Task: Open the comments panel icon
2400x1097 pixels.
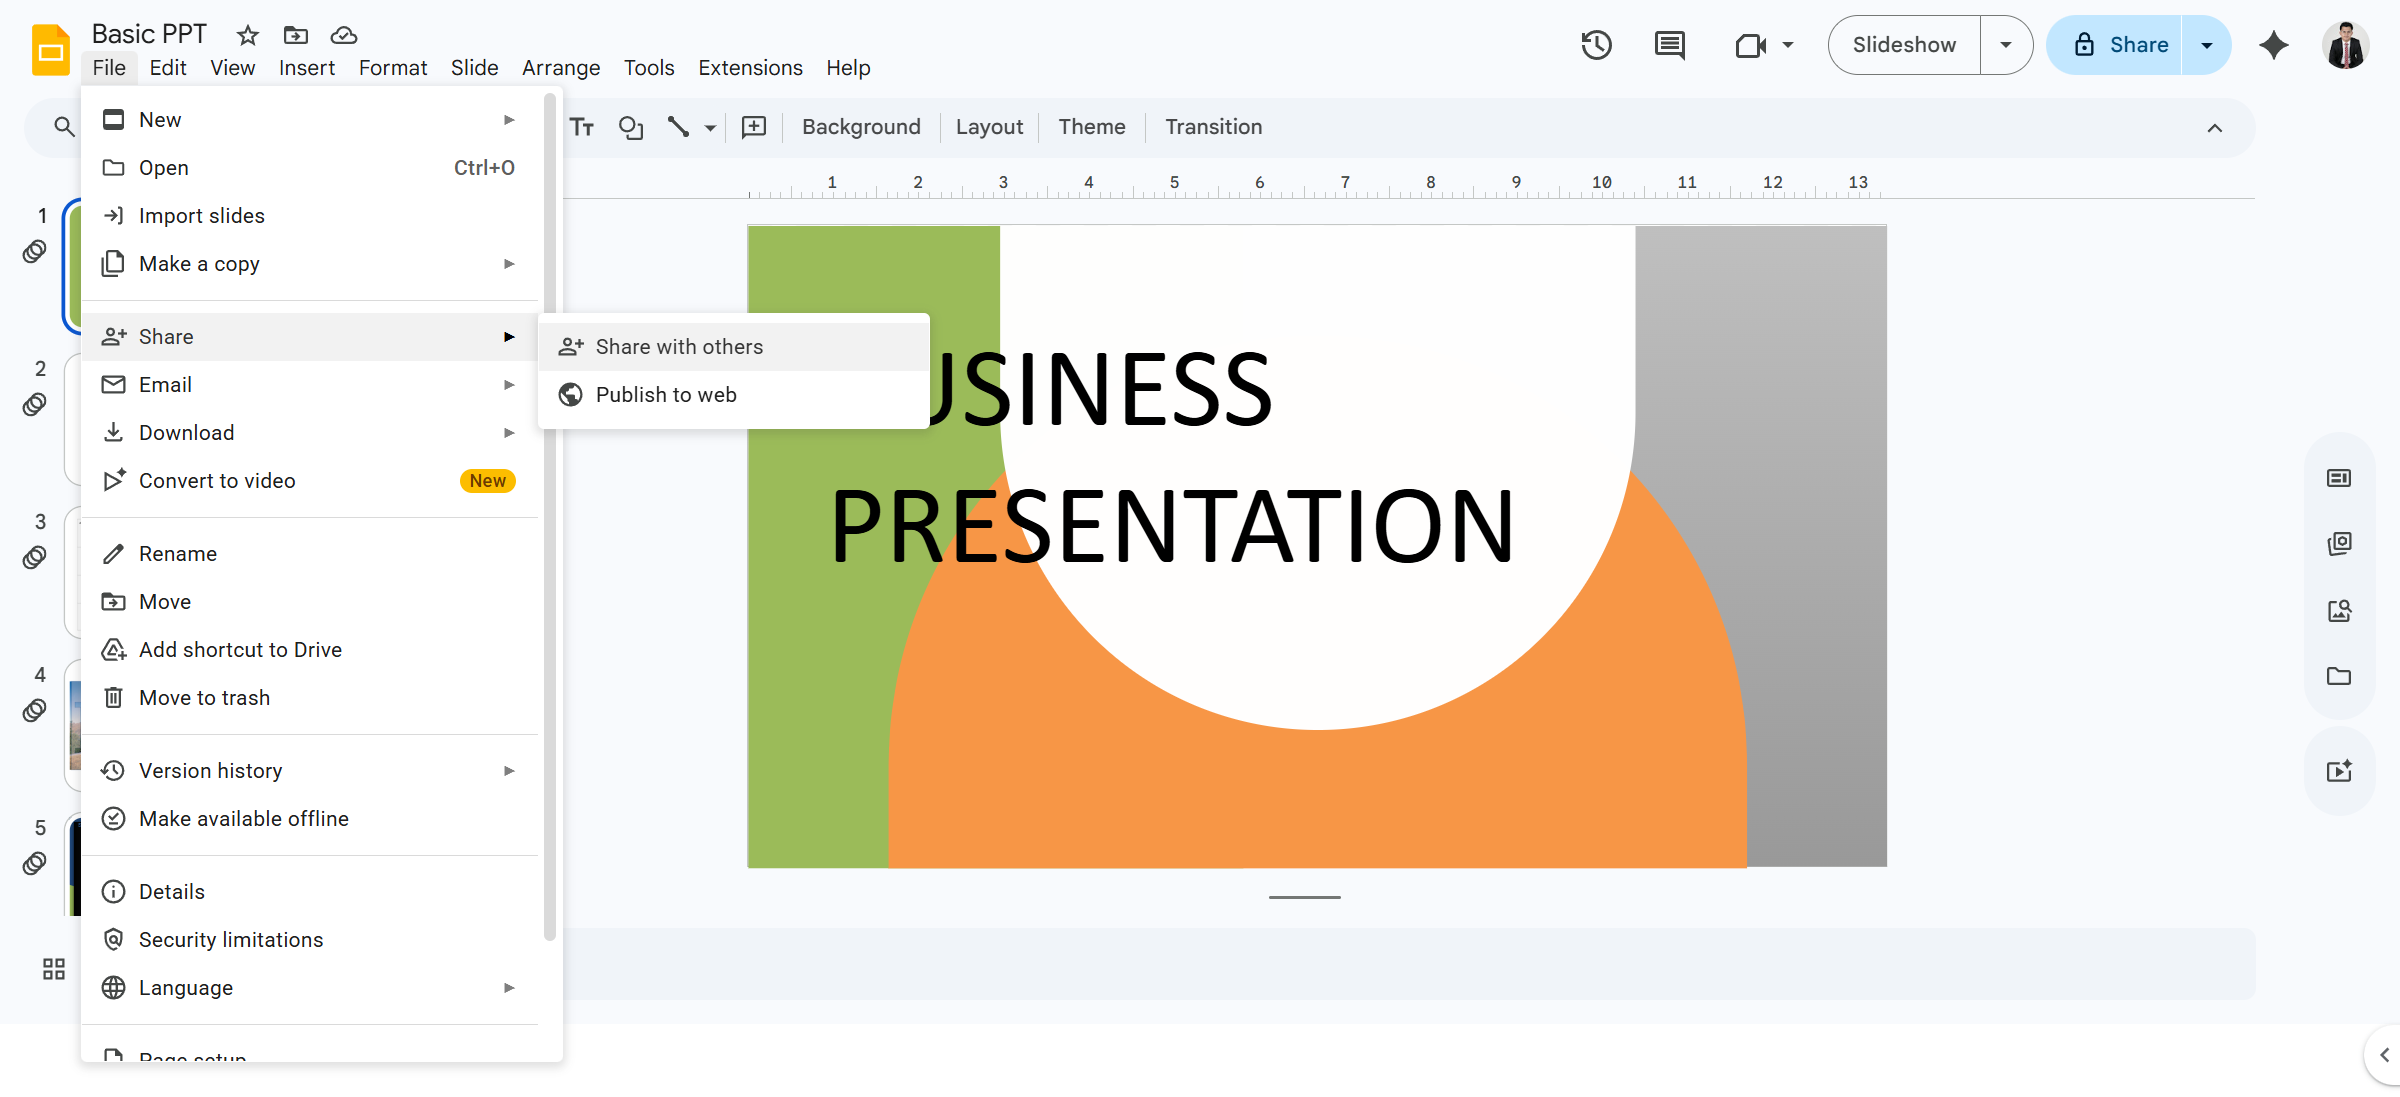Action: tap(1669, 45)
